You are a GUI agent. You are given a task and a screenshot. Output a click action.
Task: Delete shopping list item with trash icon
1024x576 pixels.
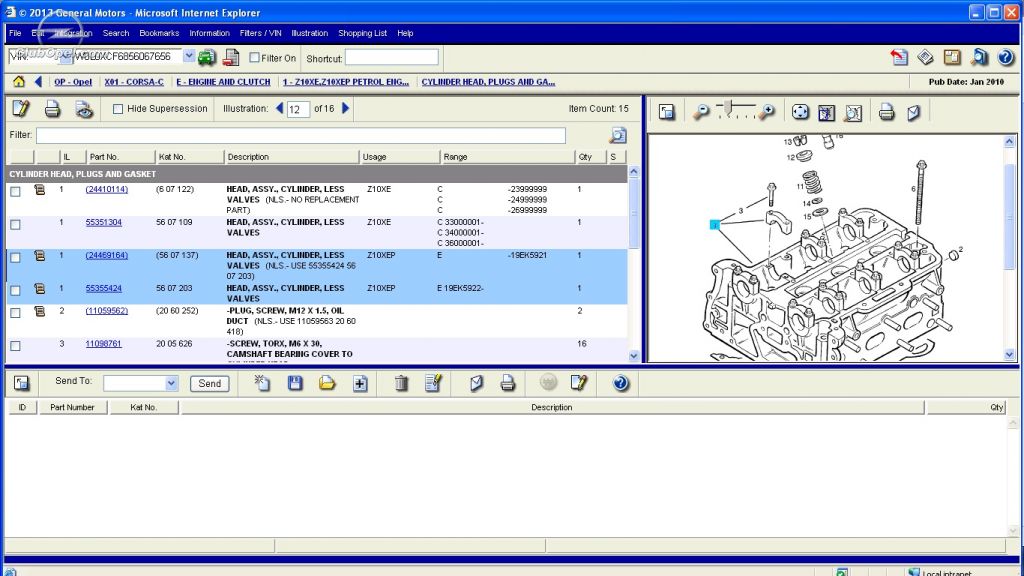[x=401, y=383]
